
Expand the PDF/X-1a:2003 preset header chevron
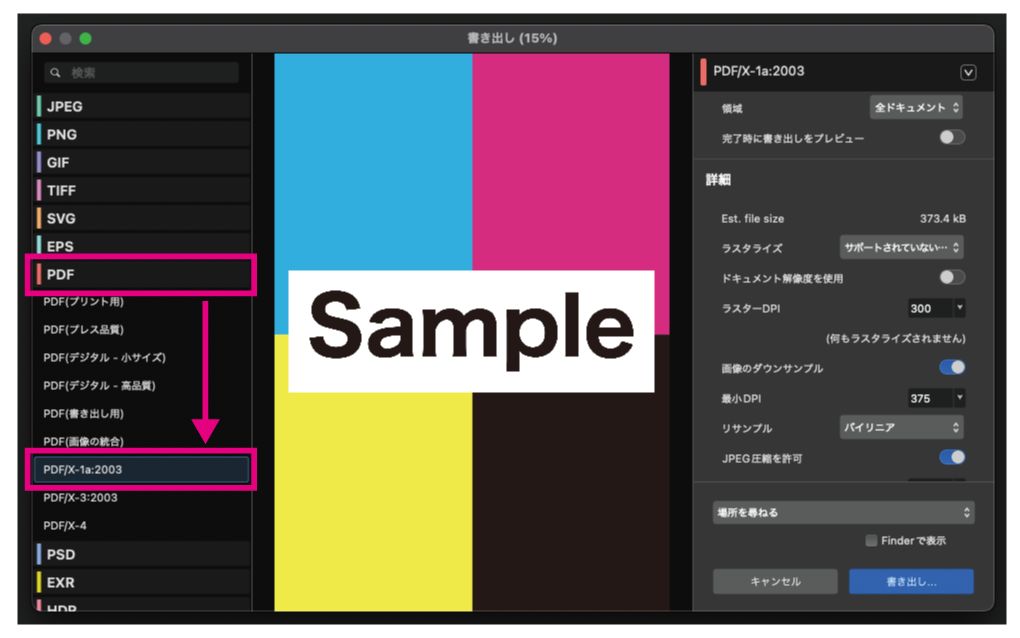(x=967, y=72)
